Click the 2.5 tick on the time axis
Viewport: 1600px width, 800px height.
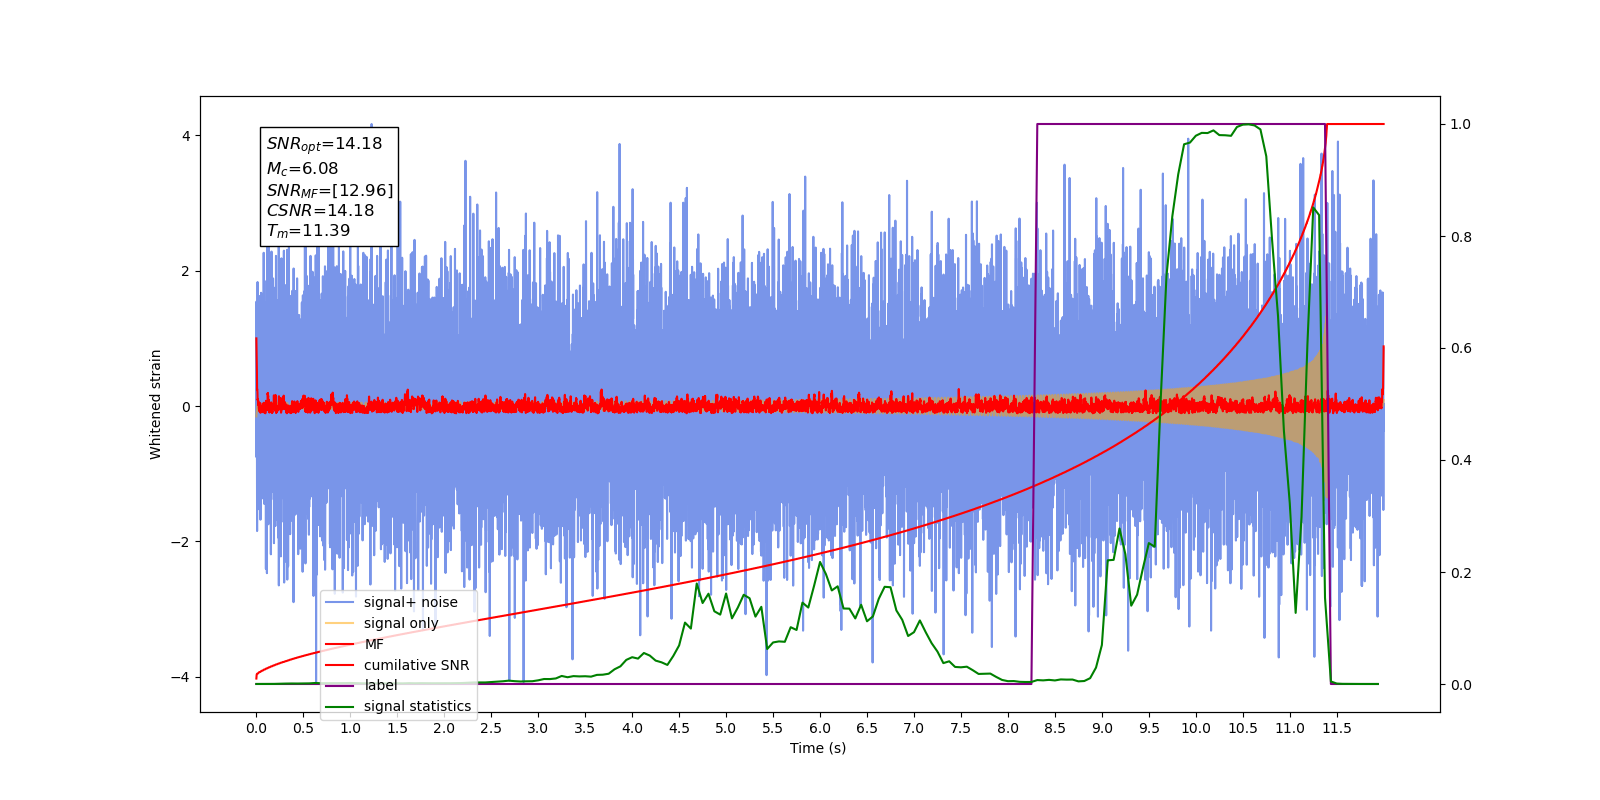tap(491, 728)
